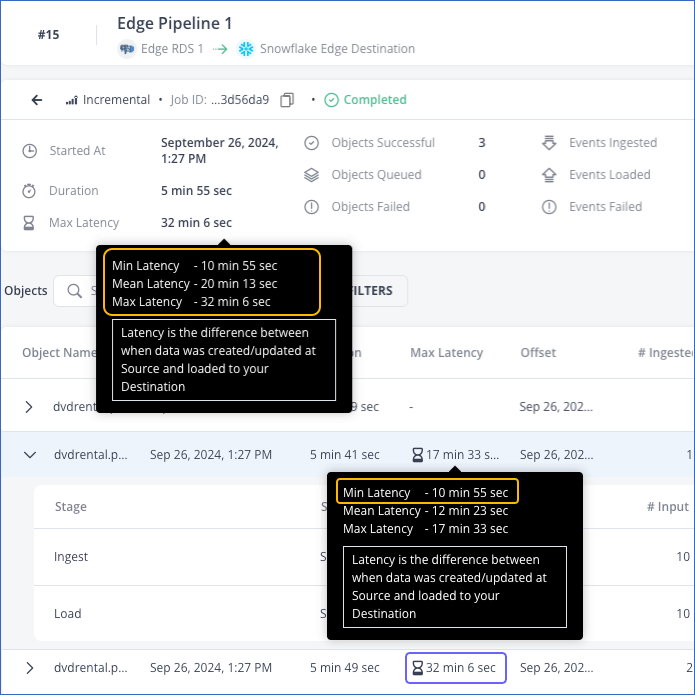Click the Started At clock icon
Image resolution: width=695 pixels, height=695 pixels.
(x=29, y=151)
